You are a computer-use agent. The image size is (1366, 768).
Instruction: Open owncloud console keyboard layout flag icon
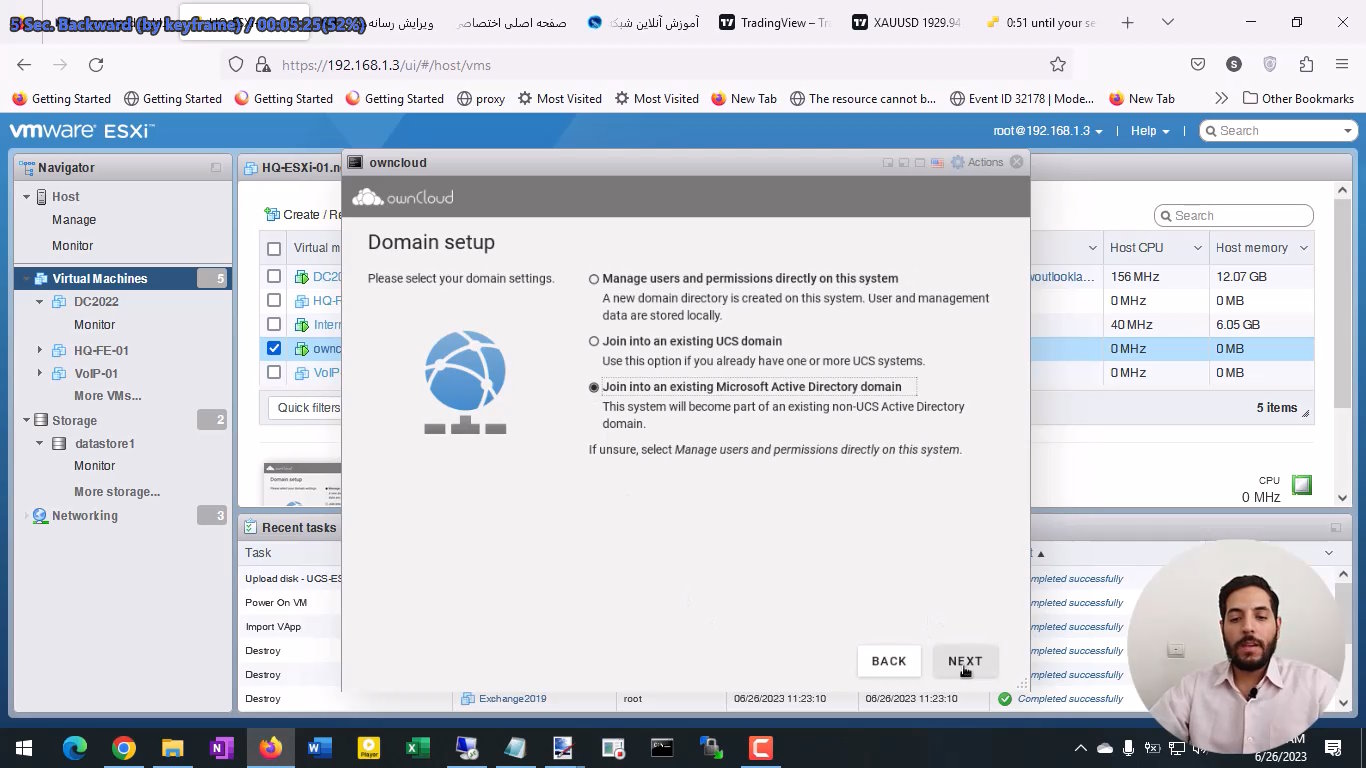click(x=937, y=162)
